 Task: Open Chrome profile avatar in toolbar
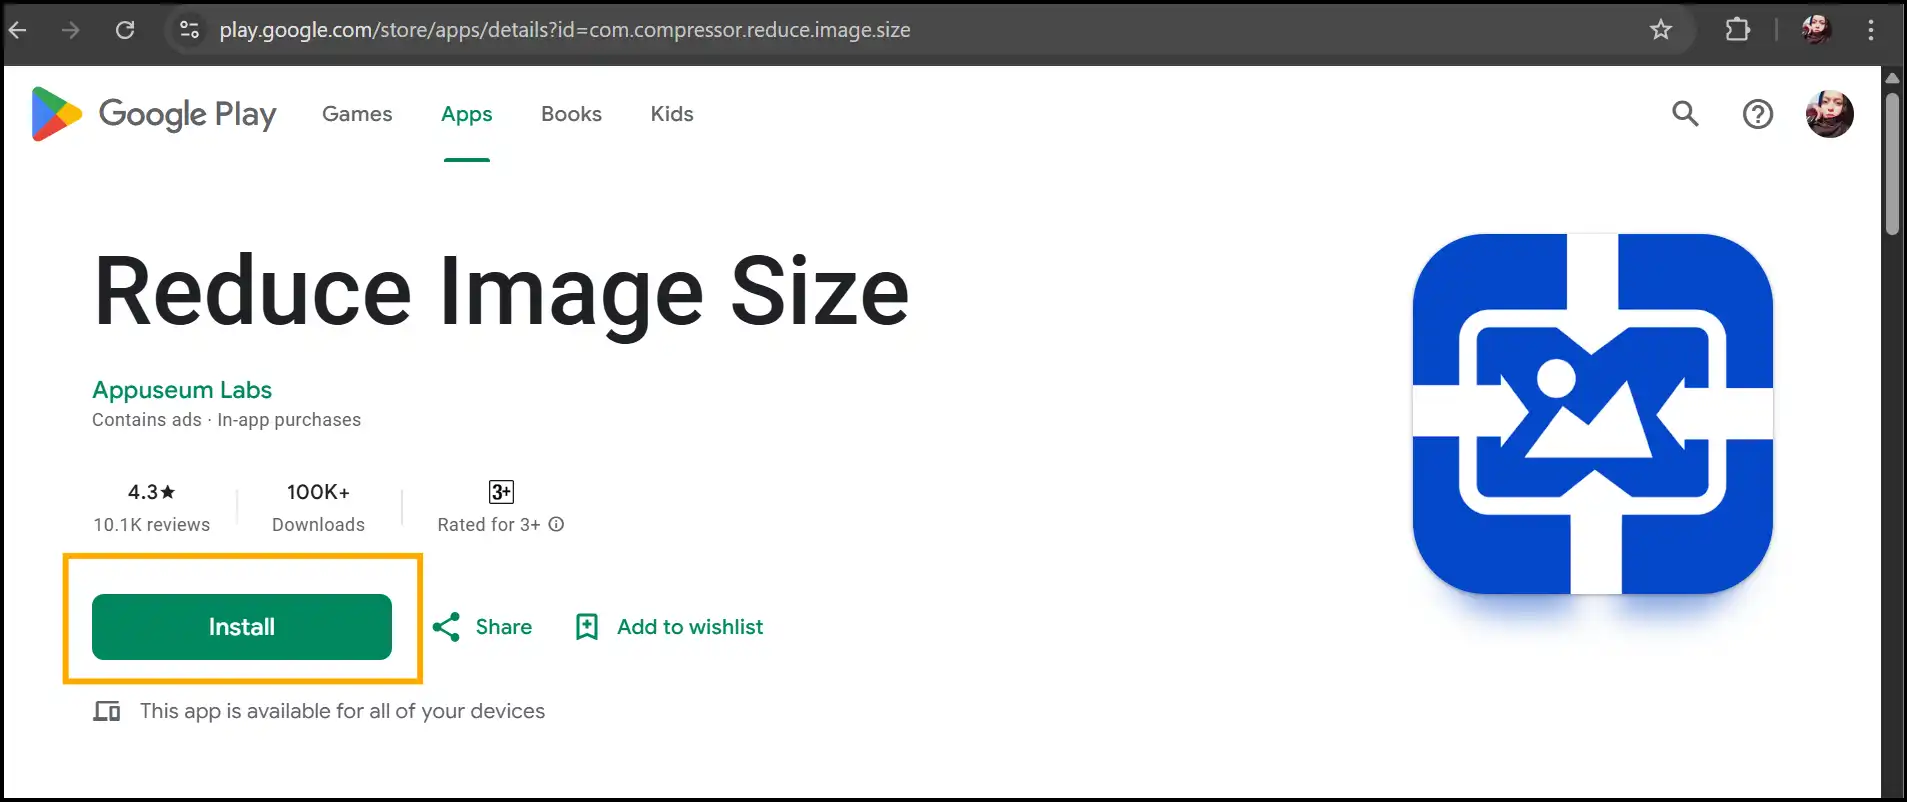click(x=1817, y=30)
